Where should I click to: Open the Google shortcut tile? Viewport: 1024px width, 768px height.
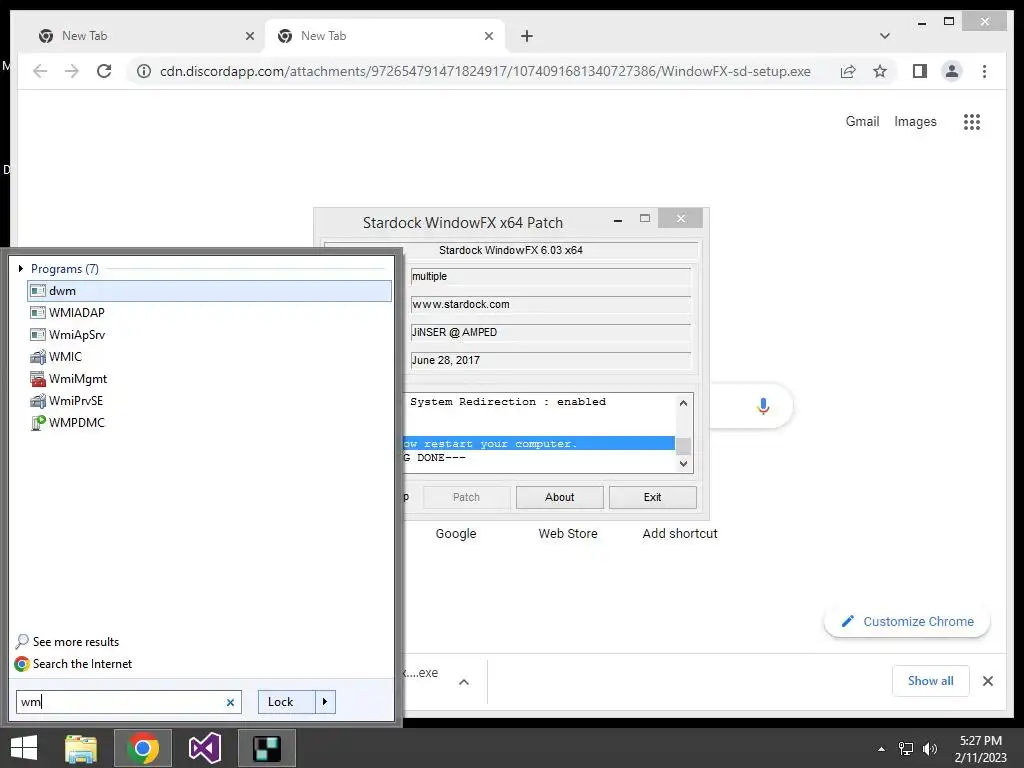coord(456,534)
